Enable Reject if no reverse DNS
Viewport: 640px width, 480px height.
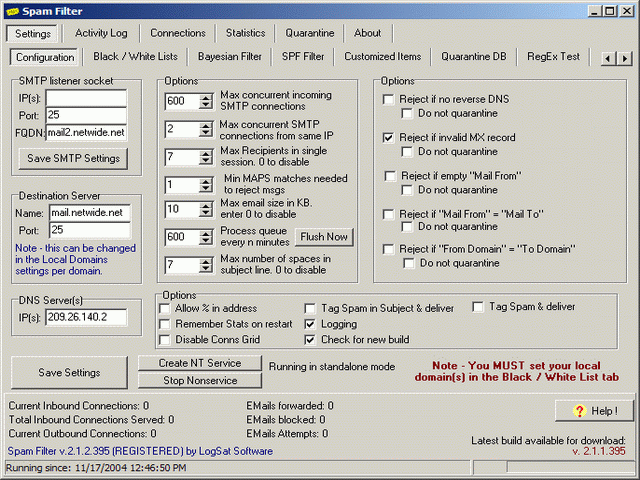(x=389, y=99)
